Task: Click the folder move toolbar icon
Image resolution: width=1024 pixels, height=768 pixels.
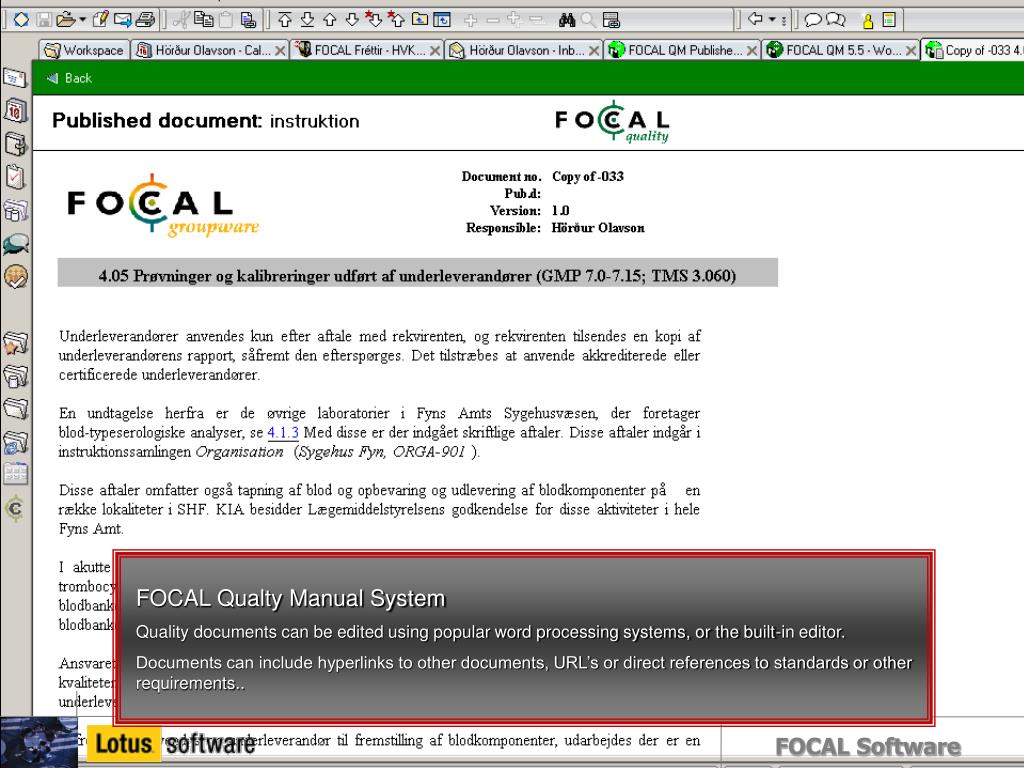Action: pyautogui.click(x=419, y=20)
